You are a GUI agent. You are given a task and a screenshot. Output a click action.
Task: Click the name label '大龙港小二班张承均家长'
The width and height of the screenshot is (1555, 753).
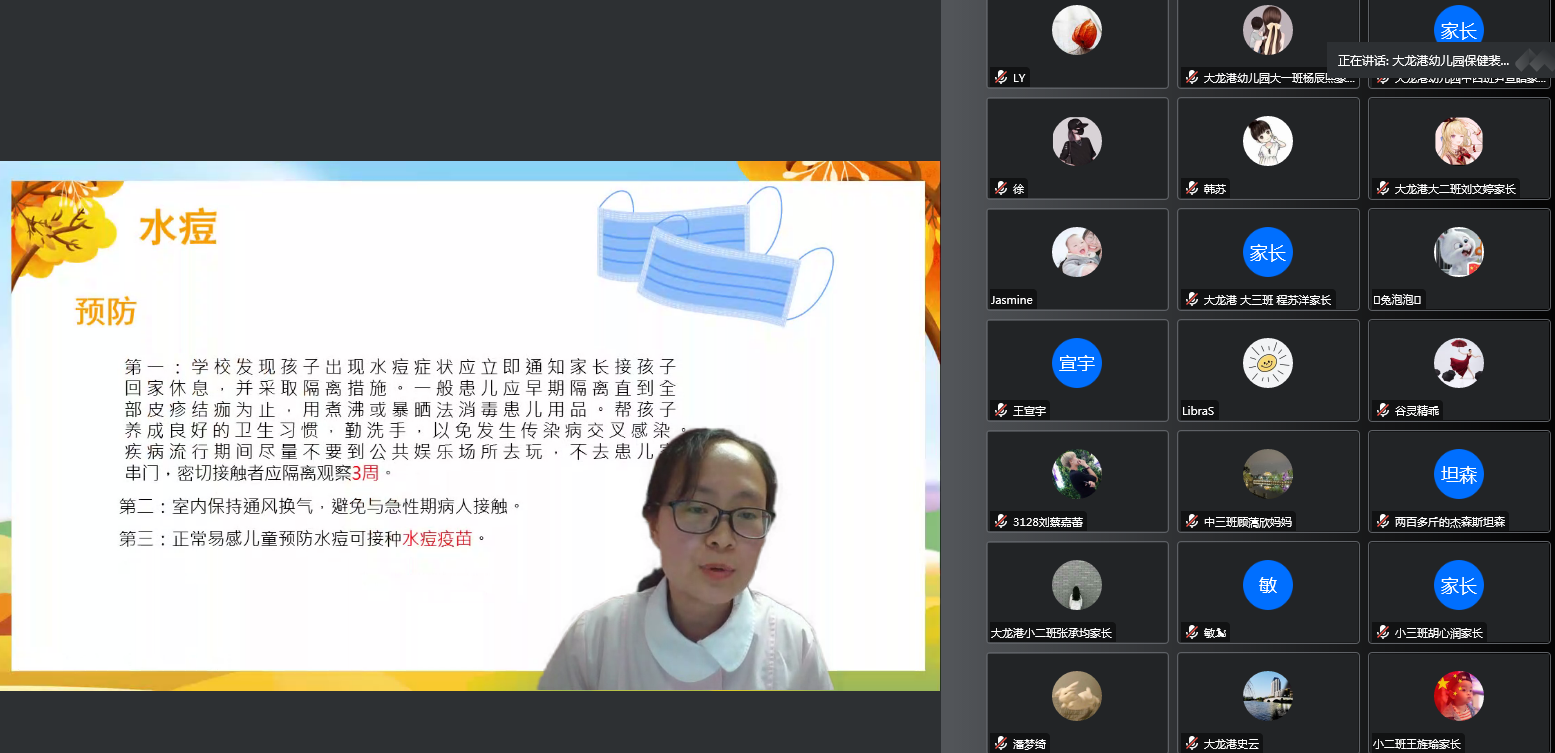[1051, 633]
